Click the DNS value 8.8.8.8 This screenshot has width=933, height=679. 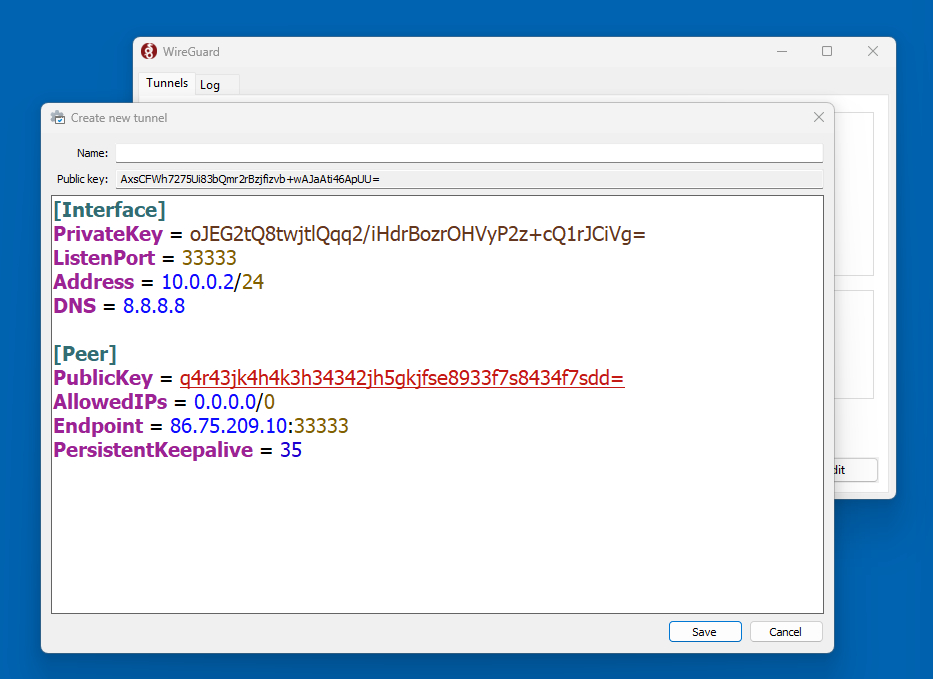(153, 306)
